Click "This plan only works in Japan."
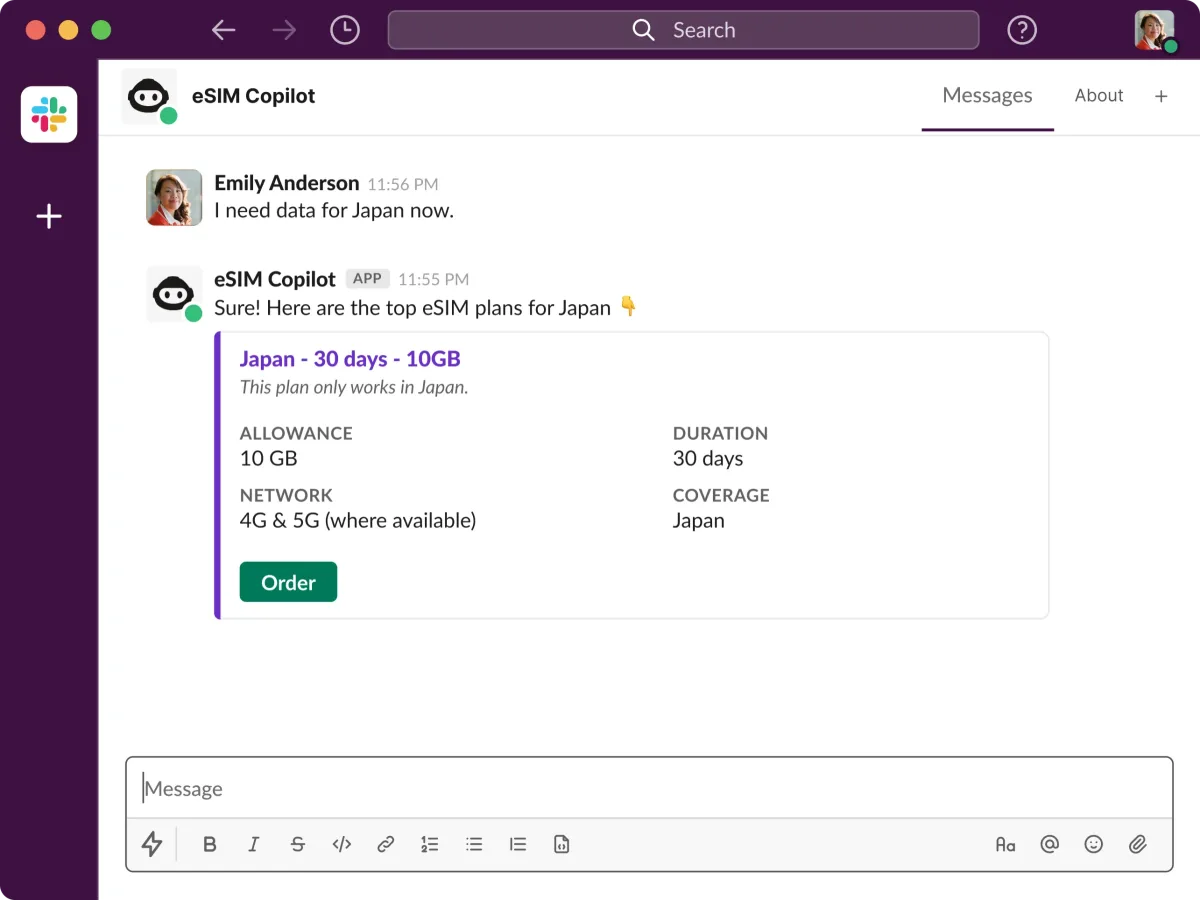The image size is (1200, 900). coord(354,387)
